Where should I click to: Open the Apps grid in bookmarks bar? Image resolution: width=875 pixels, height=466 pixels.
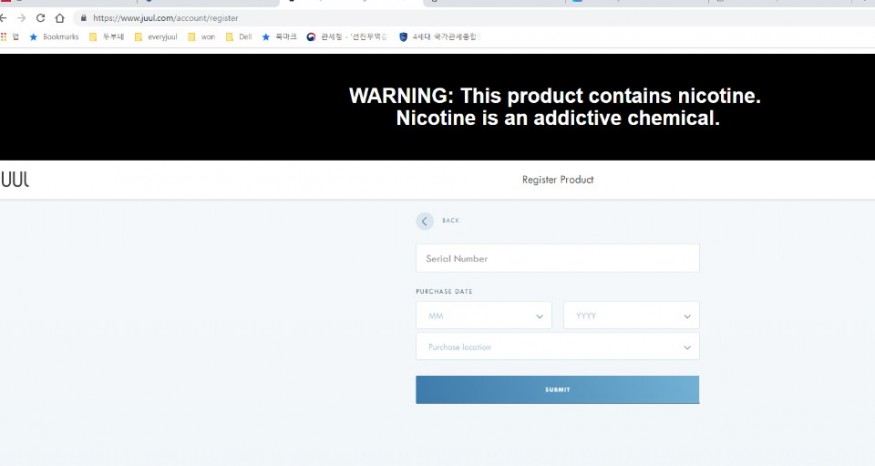point(4,37)
